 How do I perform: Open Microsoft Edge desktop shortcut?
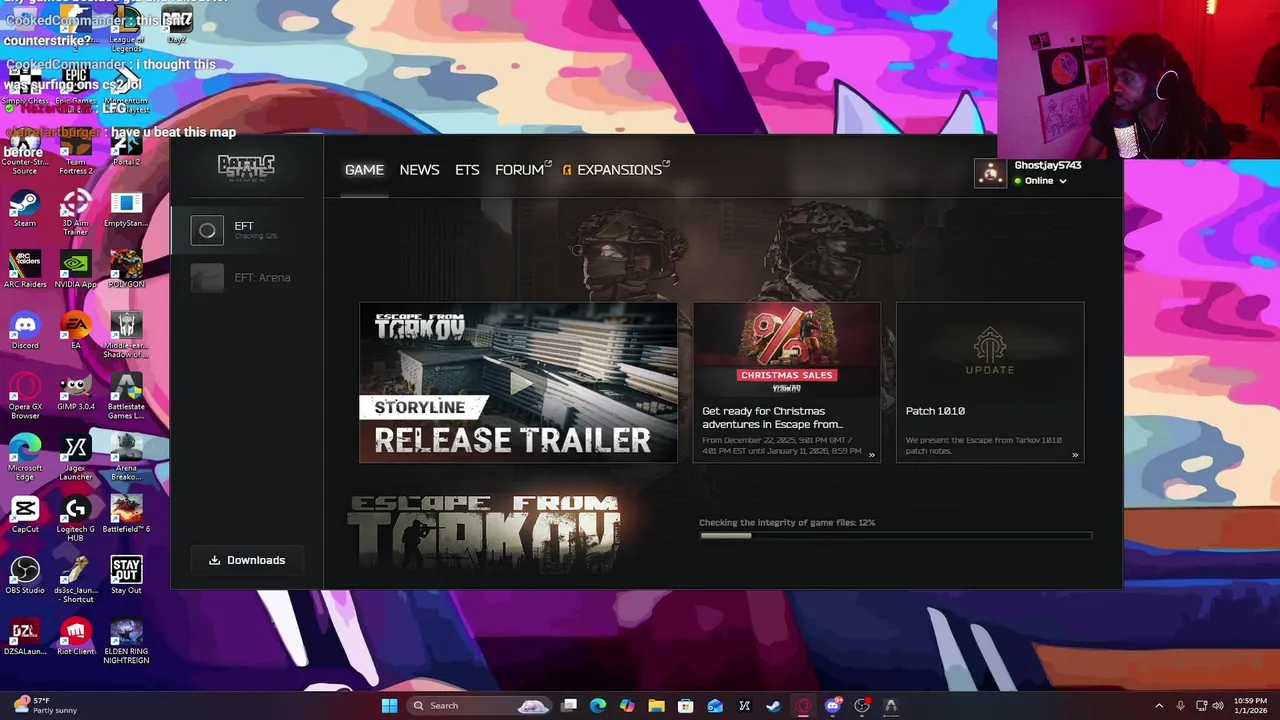[25, 457]
